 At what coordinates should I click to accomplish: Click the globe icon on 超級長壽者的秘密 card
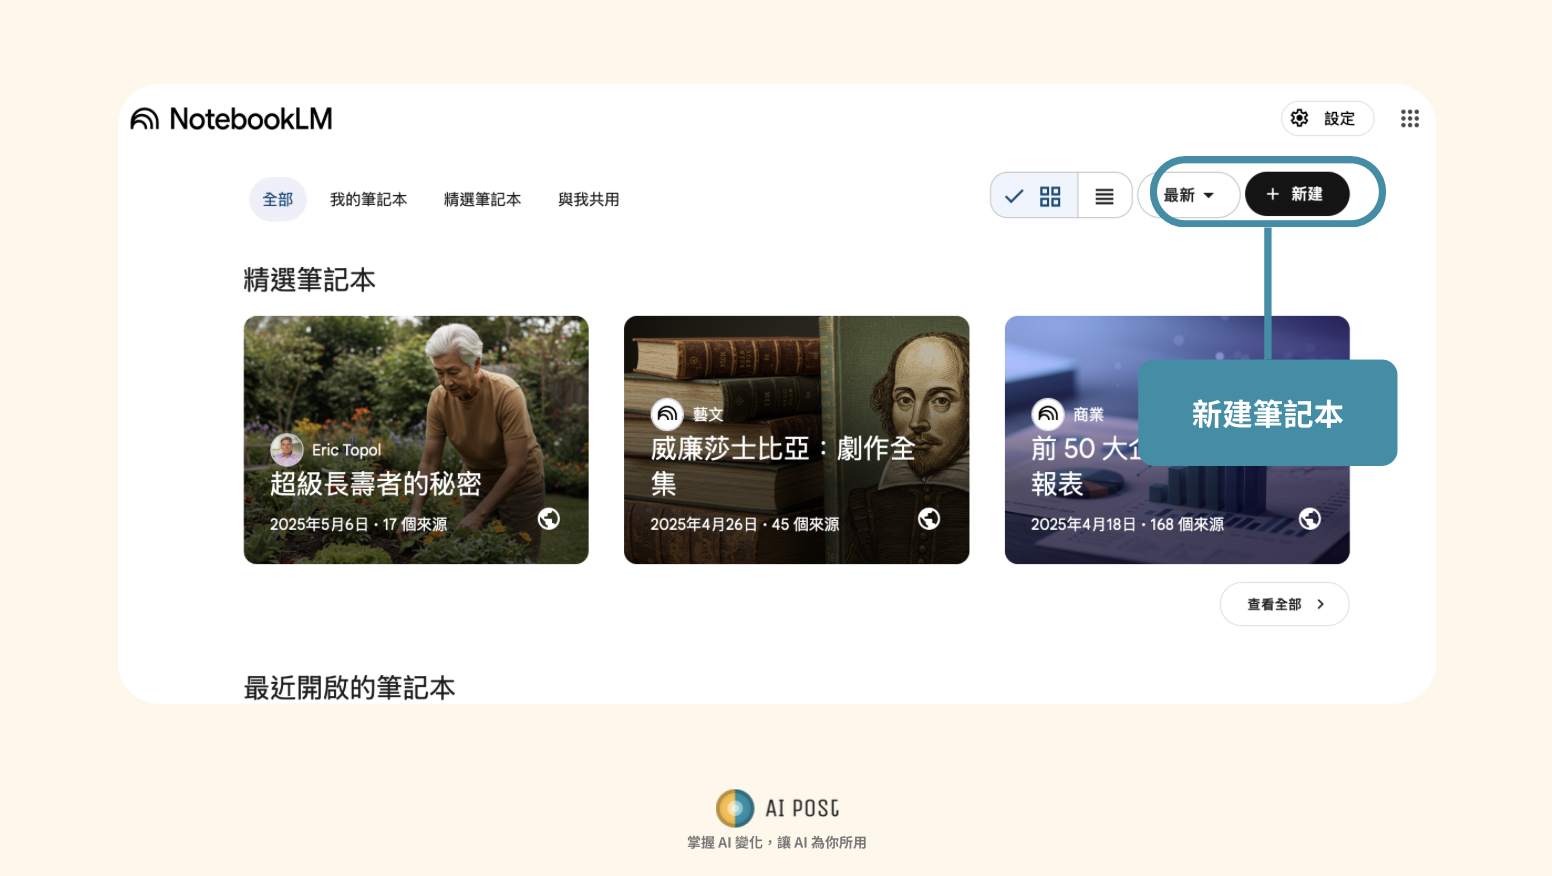pos(549,518)
